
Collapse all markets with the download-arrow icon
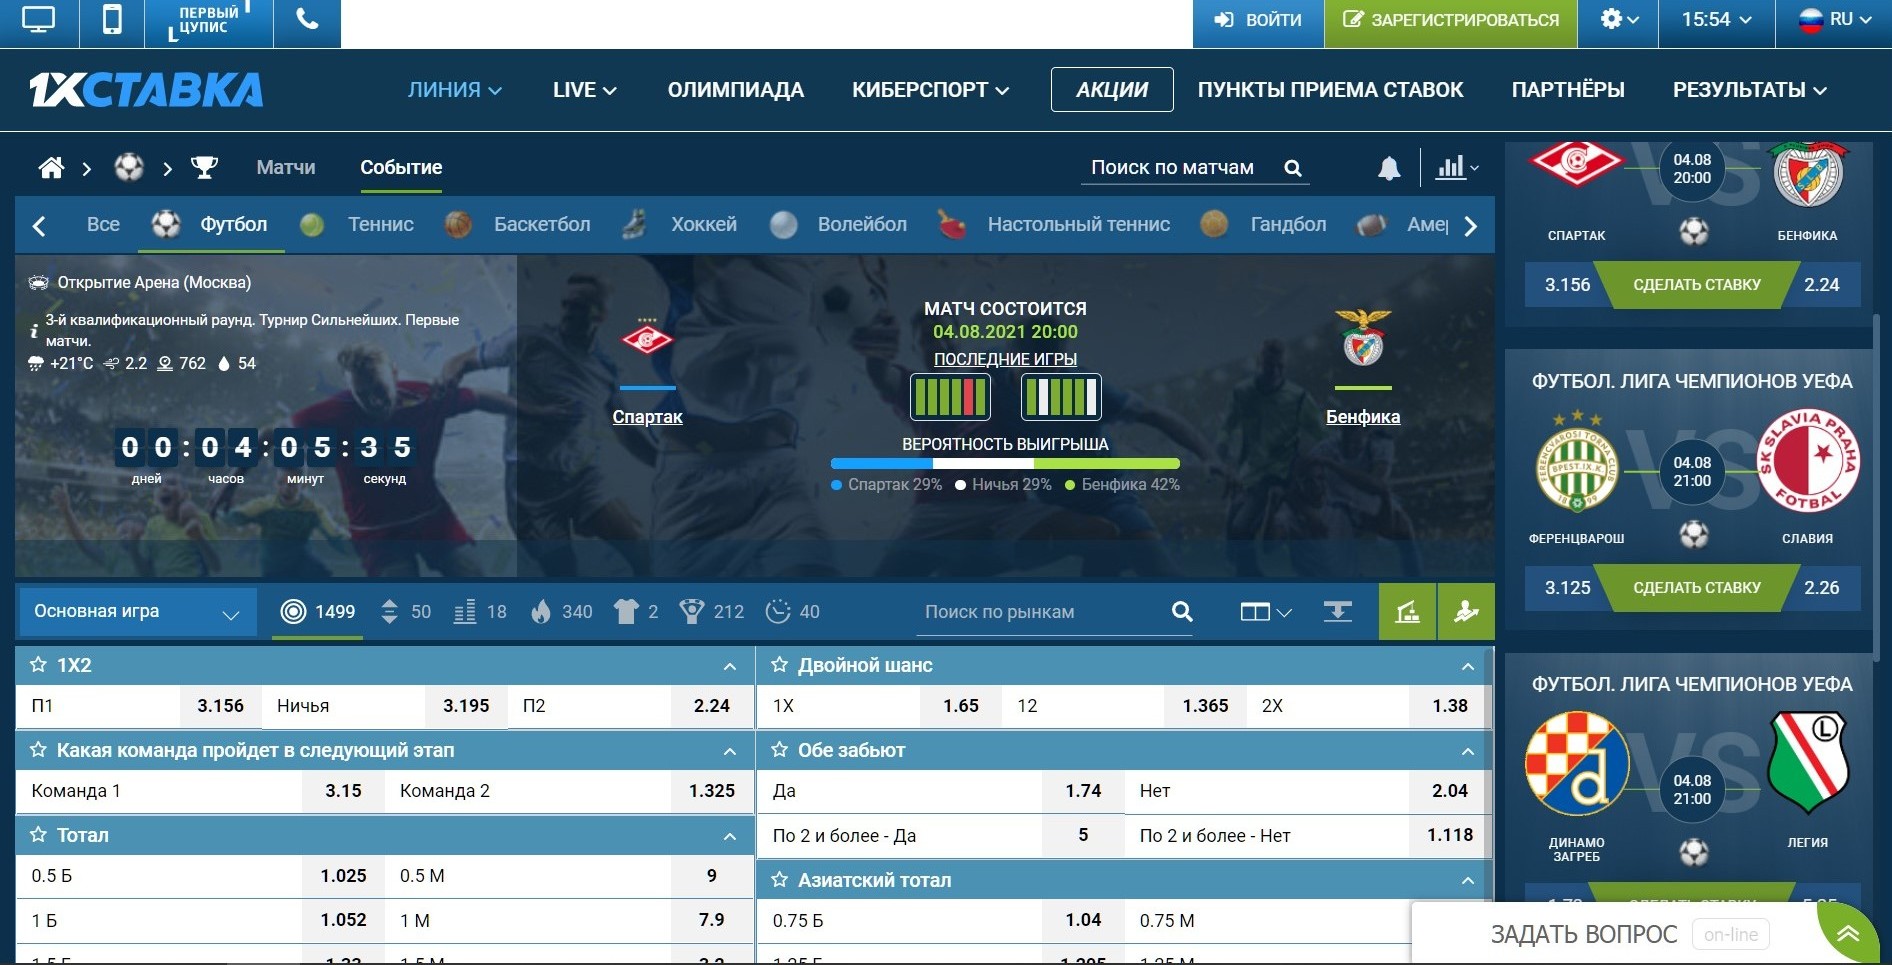(1337, 611)
